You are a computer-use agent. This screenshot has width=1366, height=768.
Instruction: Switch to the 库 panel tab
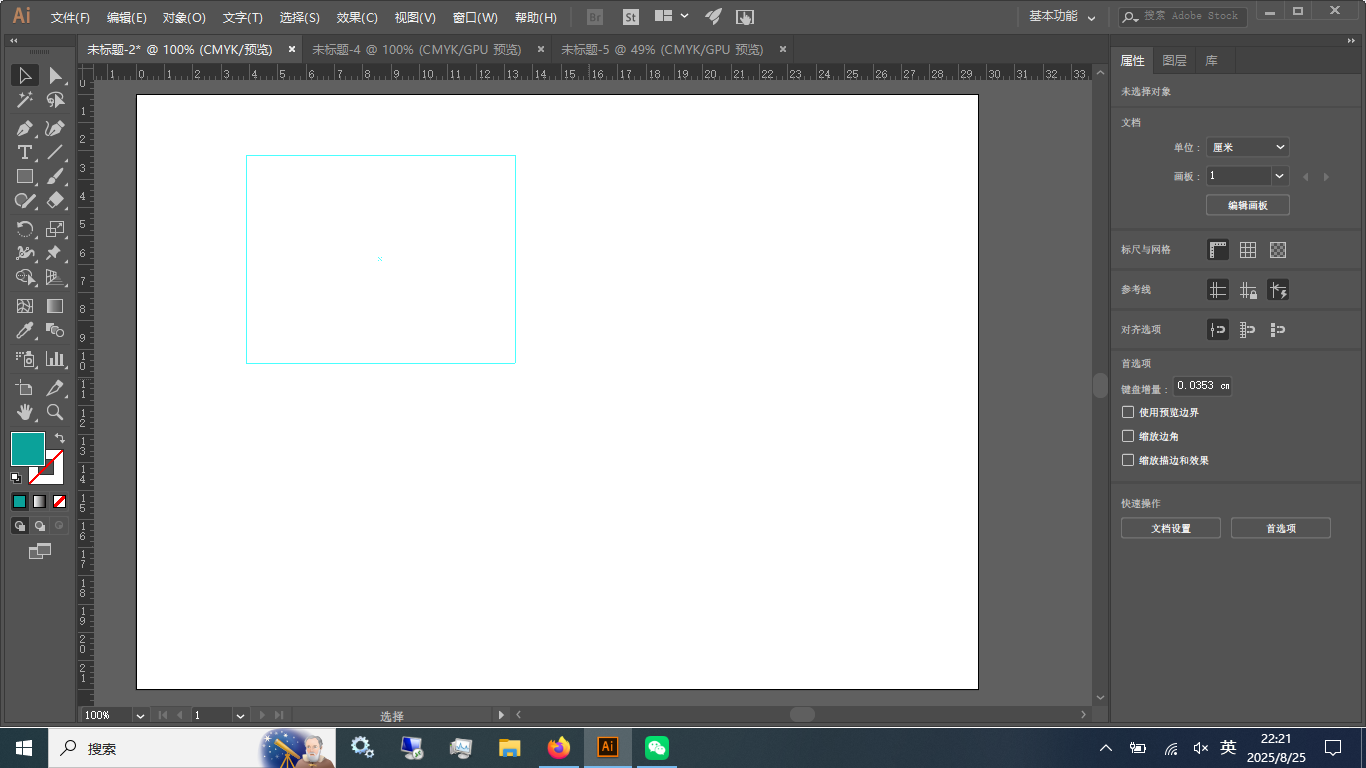[x=1211, y=61]
